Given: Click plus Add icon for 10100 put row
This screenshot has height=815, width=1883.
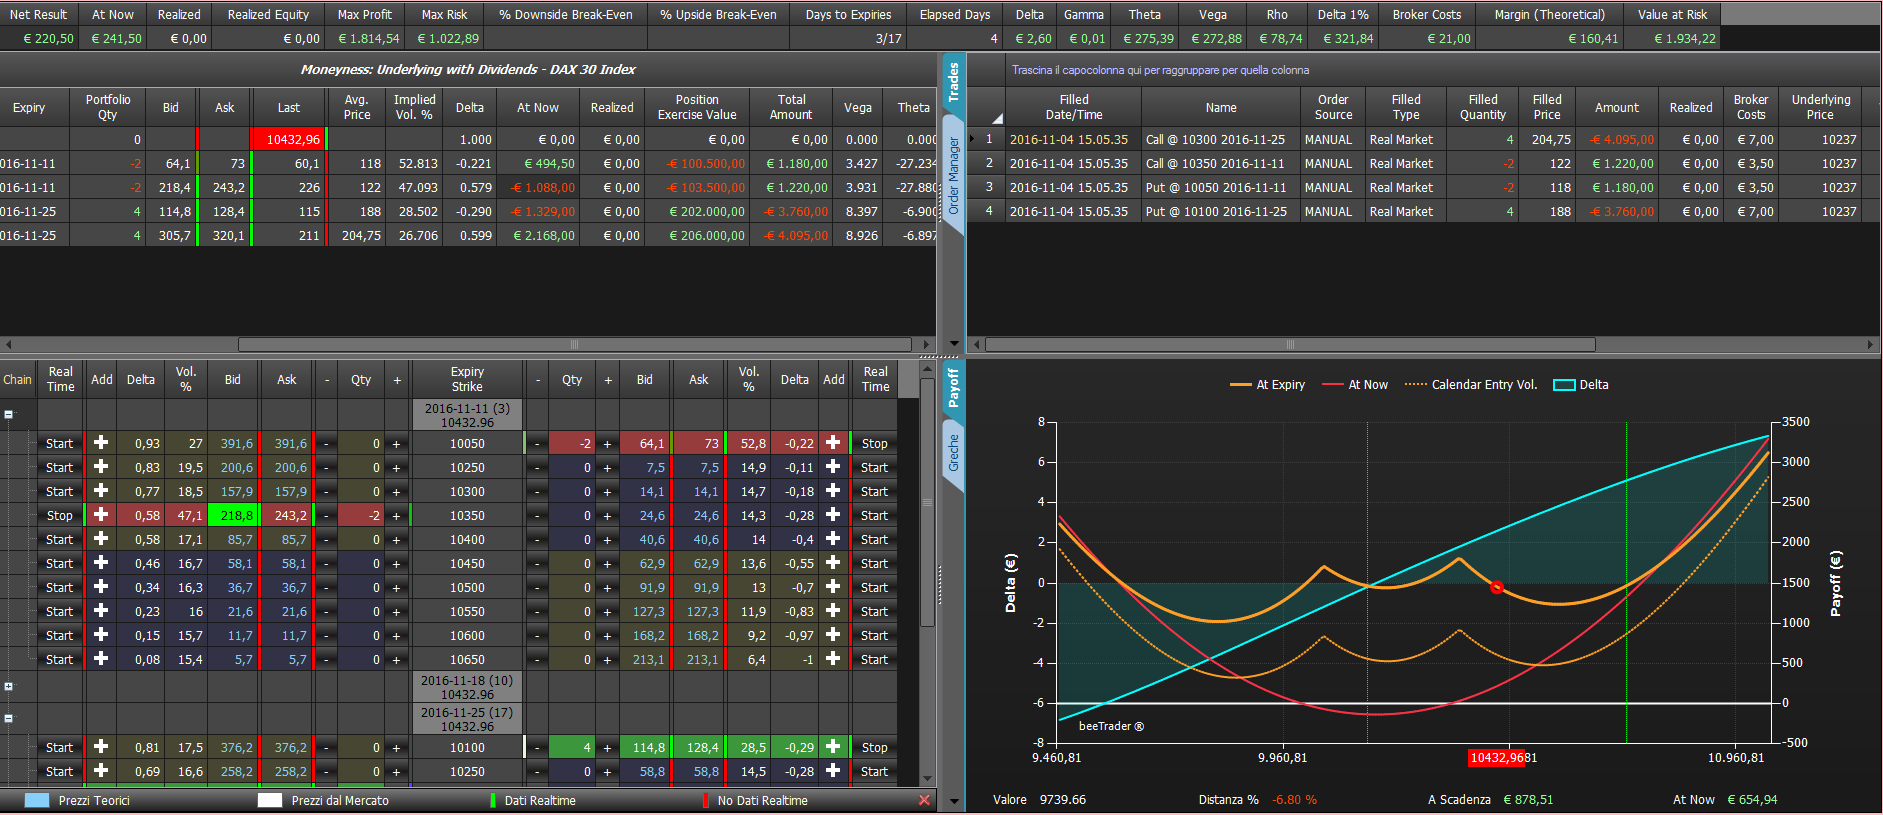Looking at the screenshot, I should [x=833, y=747].
